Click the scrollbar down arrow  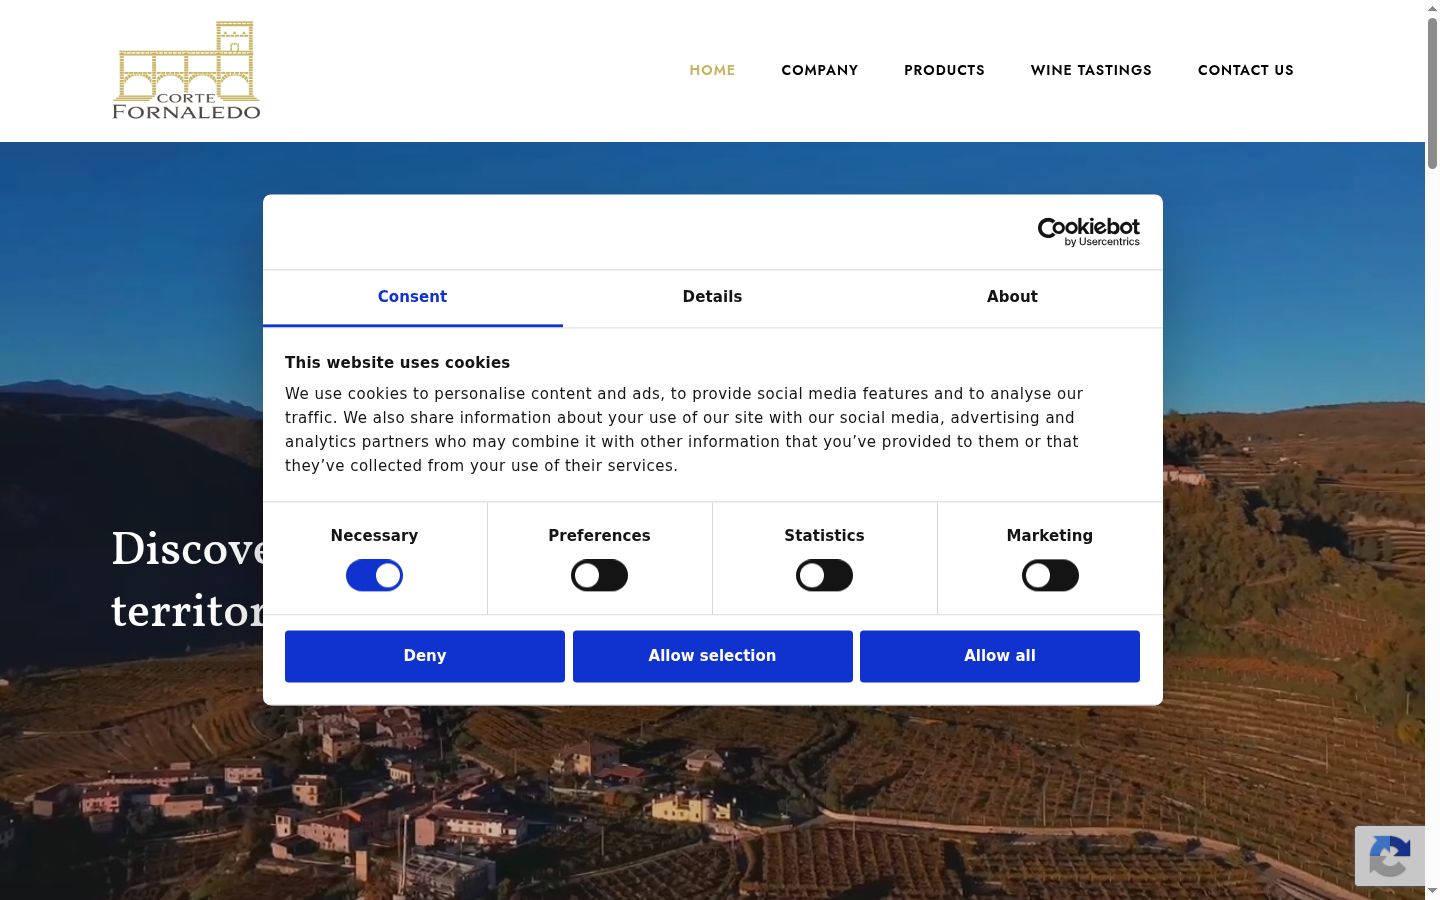1432,891
